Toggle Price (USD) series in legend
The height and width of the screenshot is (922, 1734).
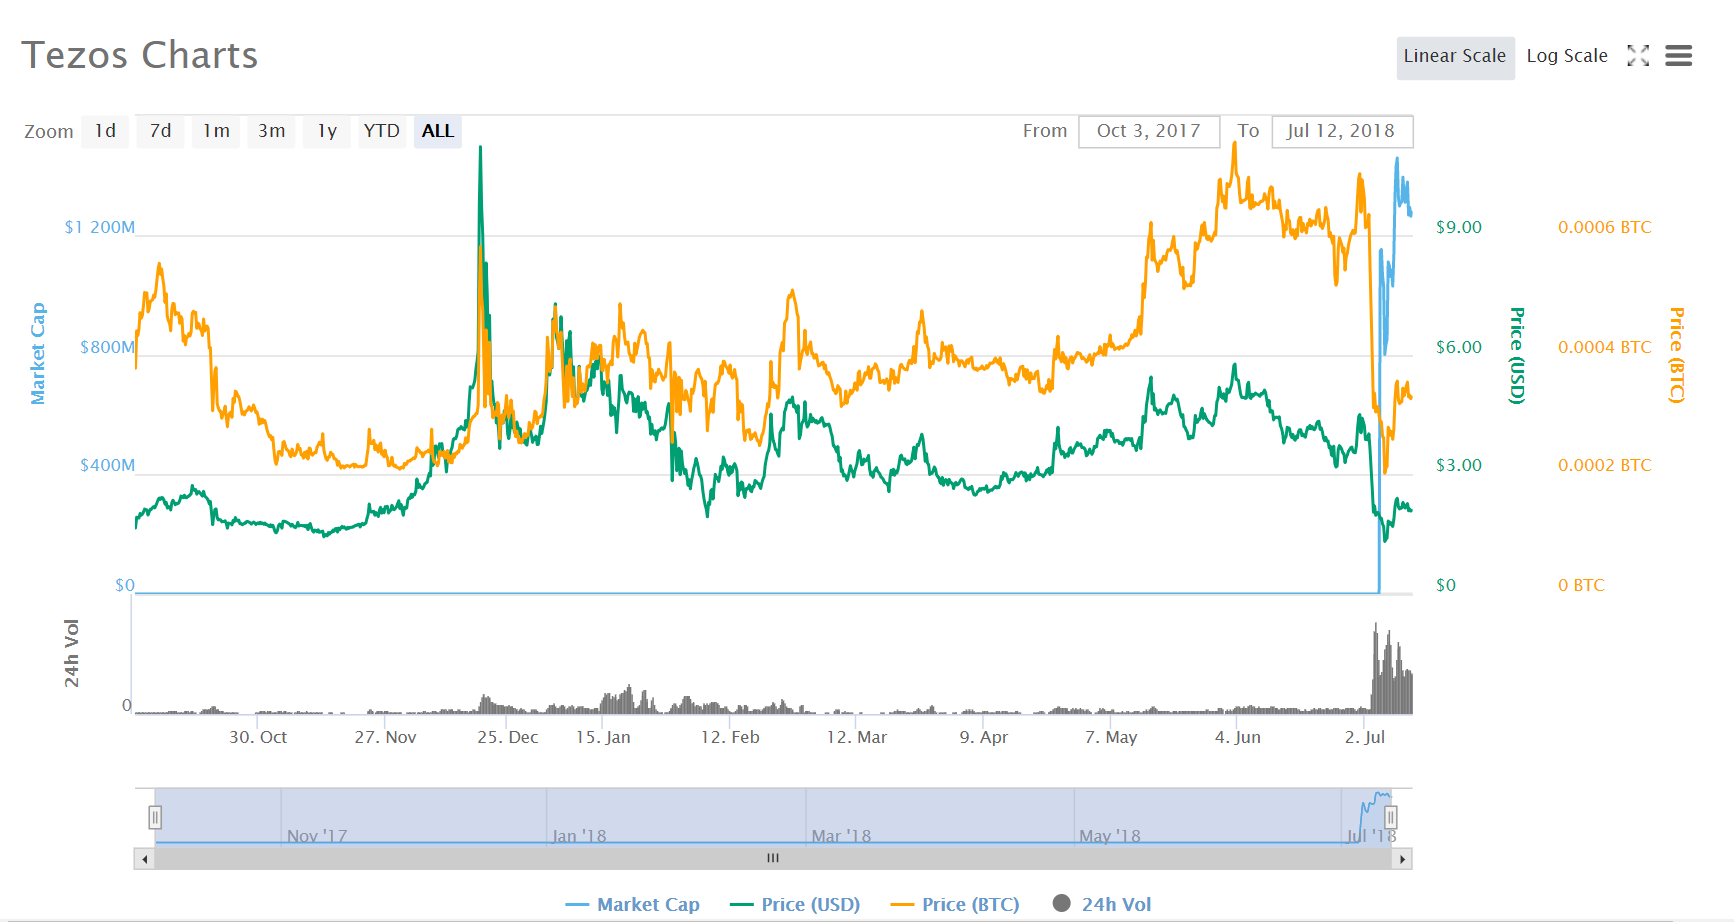tap(795, 904)
